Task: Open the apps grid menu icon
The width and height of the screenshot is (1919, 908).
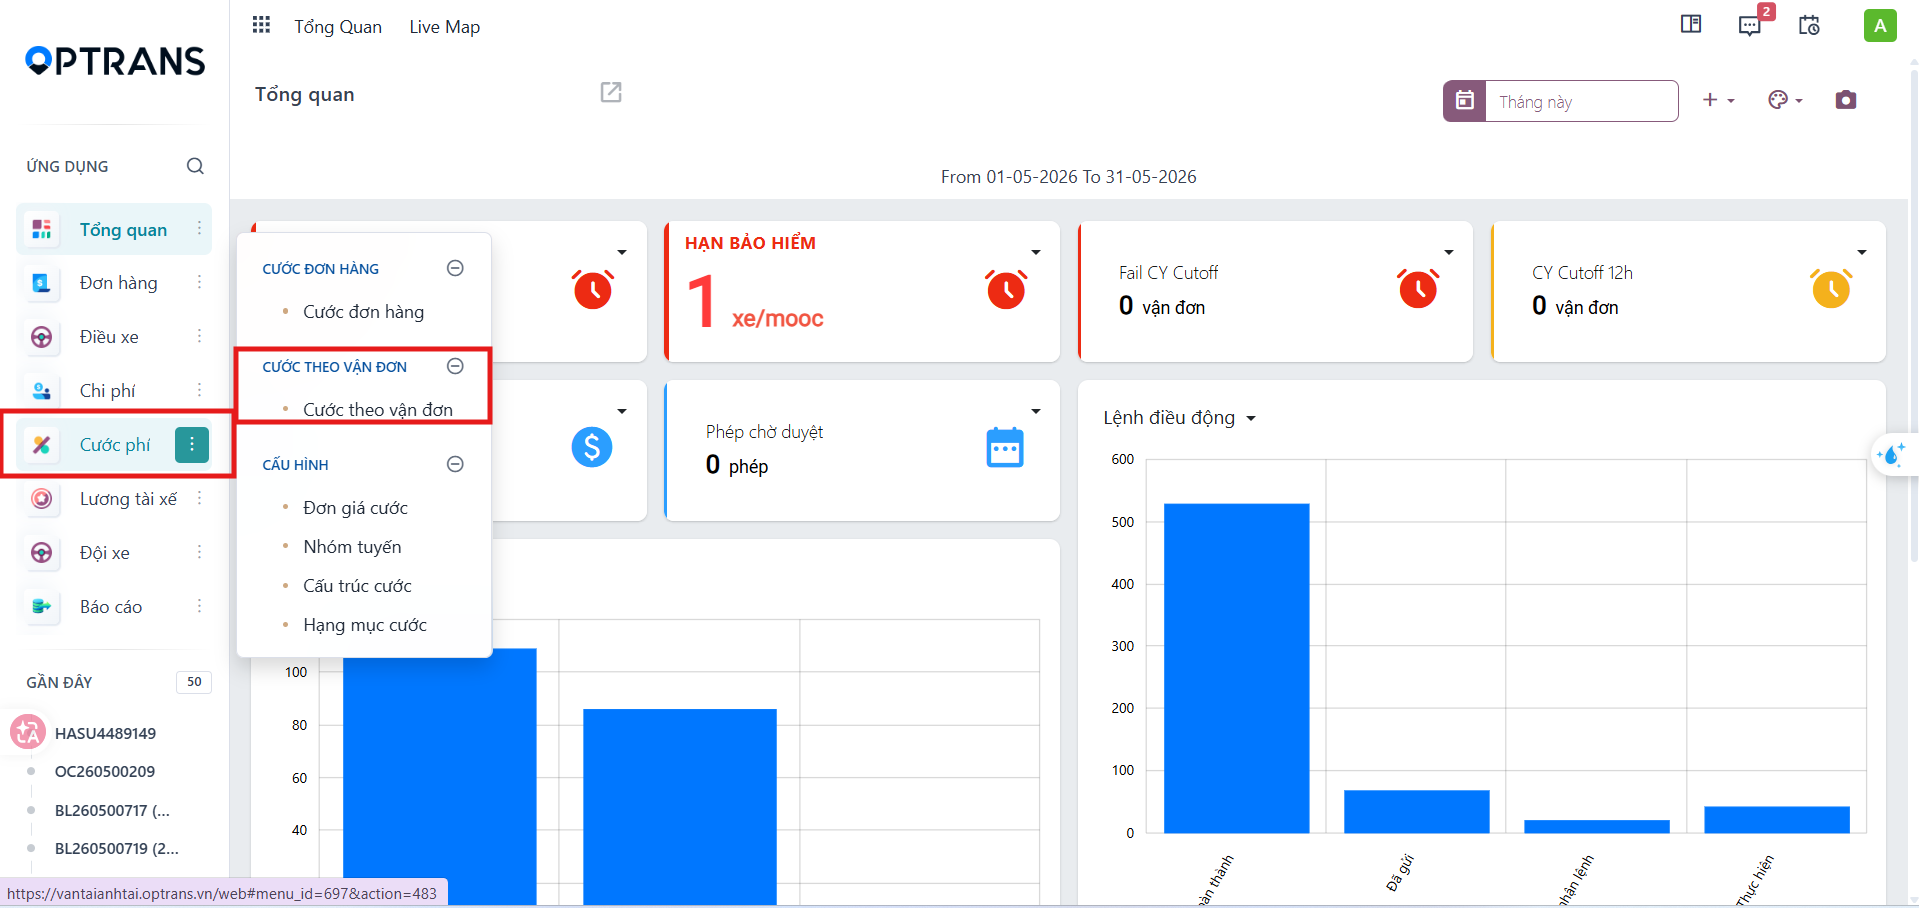Action: pyautogui.click(x=261, y=25)
